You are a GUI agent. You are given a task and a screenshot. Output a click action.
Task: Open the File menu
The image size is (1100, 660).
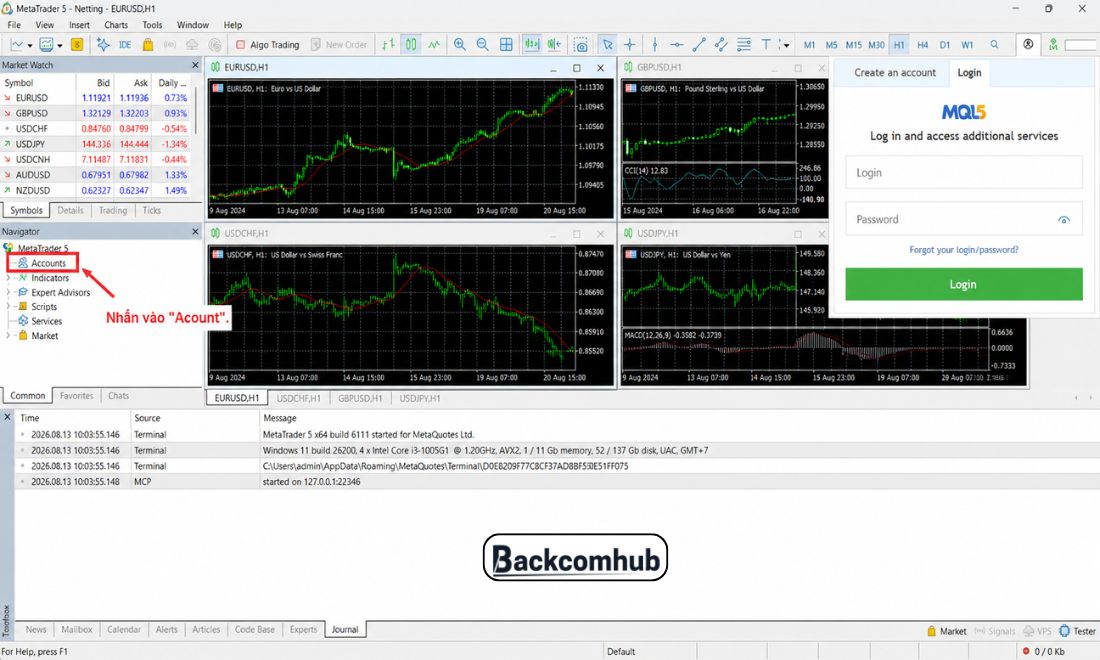tap(14, 25)
